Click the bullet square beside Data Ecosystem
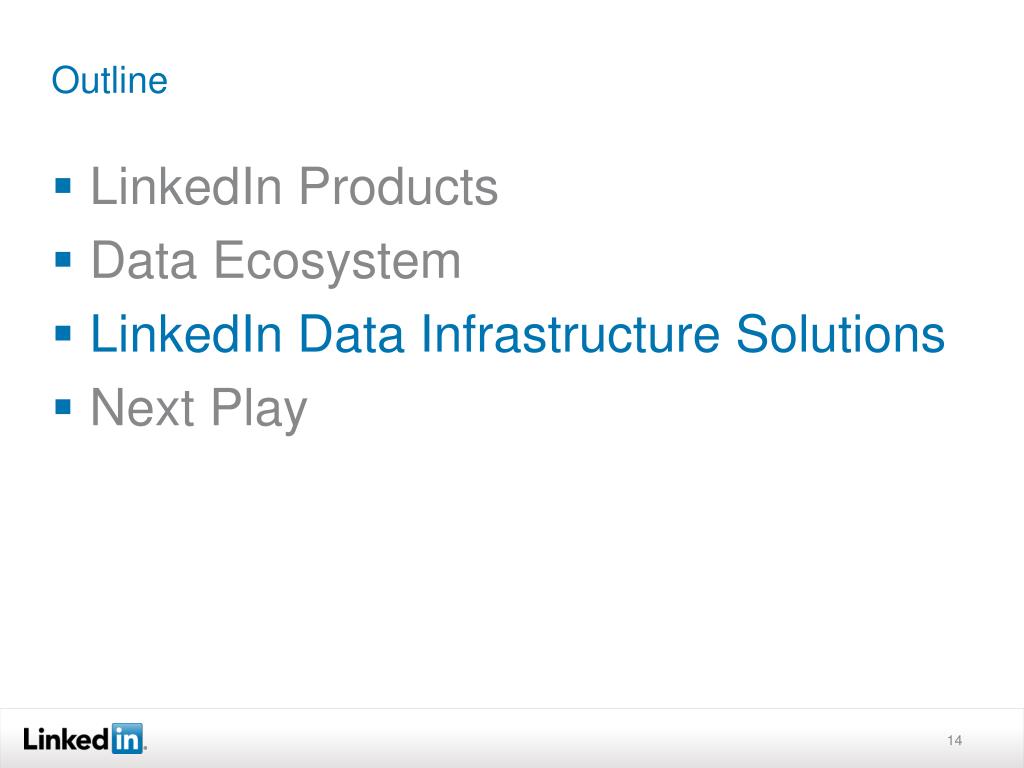Screen dimensions: 1024x768 pyautogui.click(x=63, y=259)
